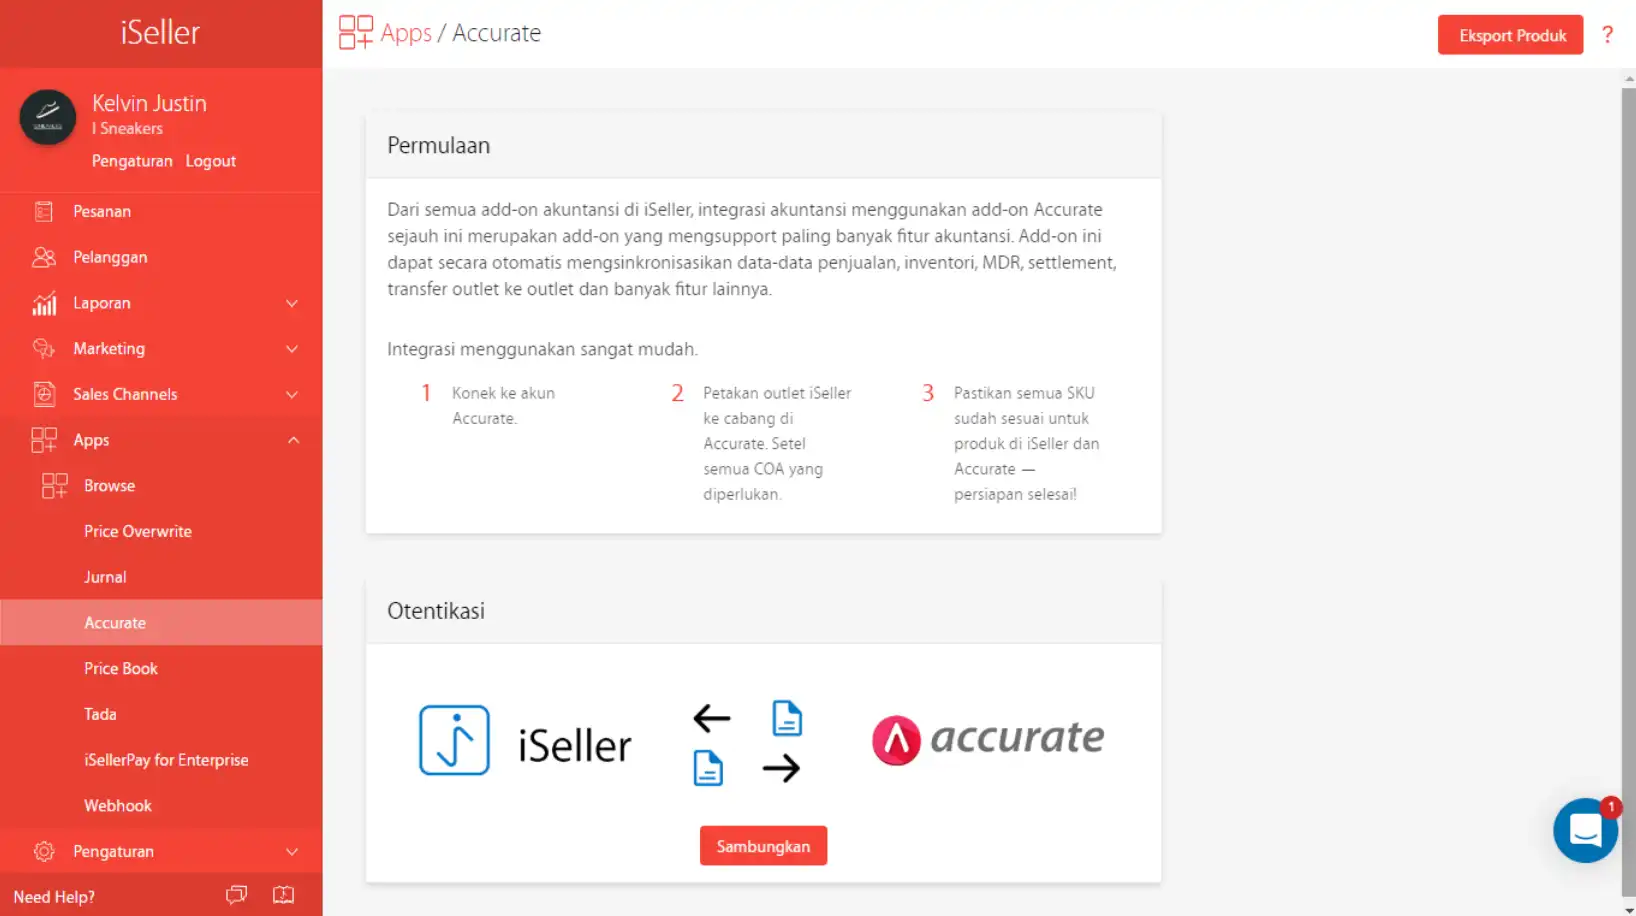This screenshot has width=1636, height=916.
Task: Click the Kelvin Justin profile avatar
Action: click(x=48, y=117)
